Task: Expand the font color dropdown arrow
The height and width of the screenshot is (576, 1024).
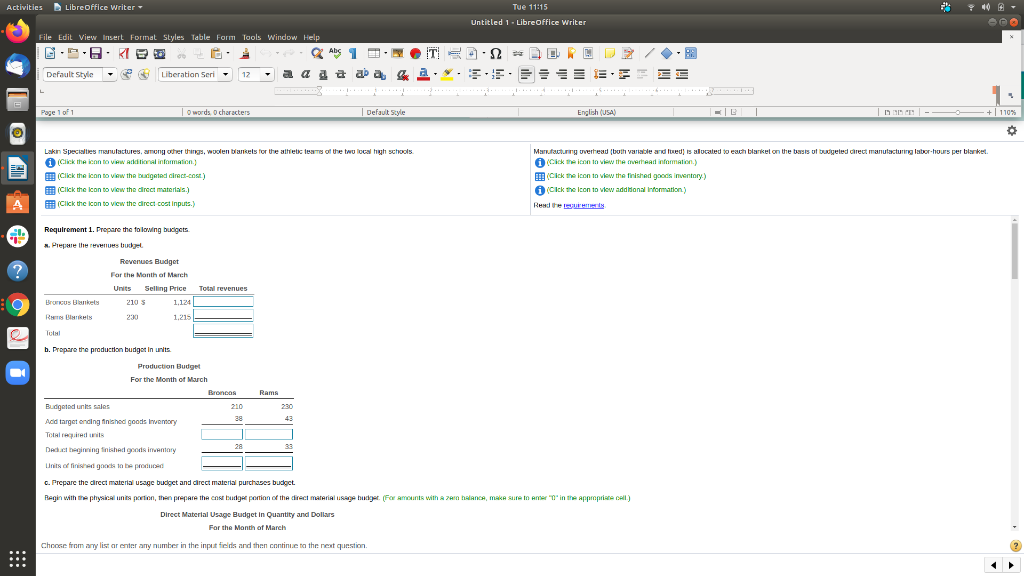Action: (x=435, y=74)
